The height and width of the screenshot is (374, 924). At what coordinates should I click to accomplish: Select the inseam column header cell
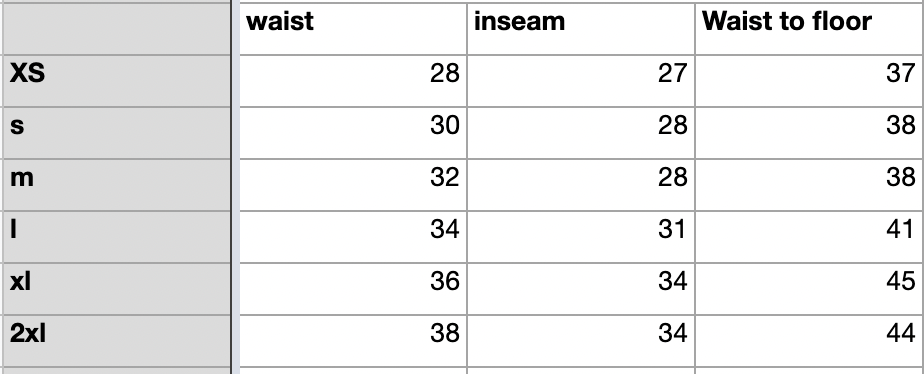[581, 29]
